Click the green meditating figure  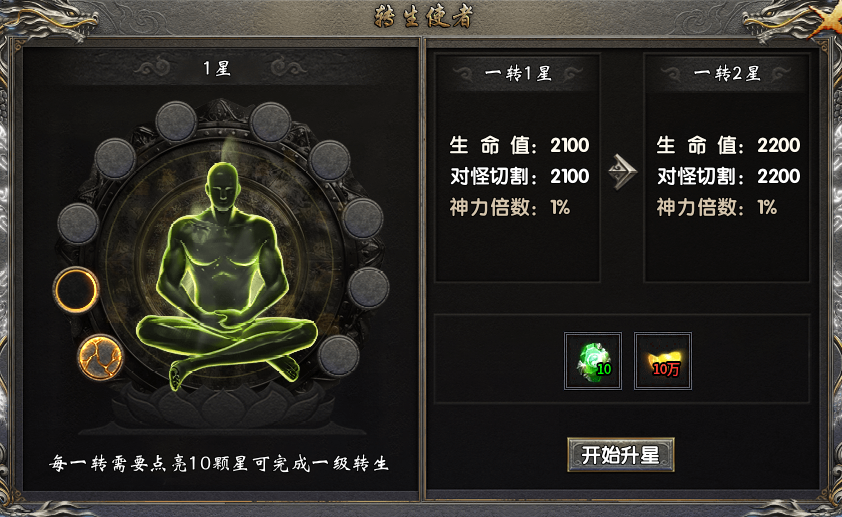pos(227,274)
